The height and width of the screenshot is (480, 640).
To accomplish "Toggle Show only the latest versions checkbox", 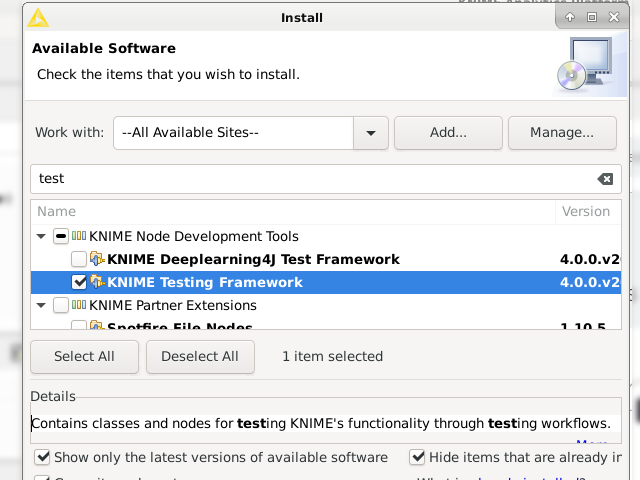I will pos(42,457).
